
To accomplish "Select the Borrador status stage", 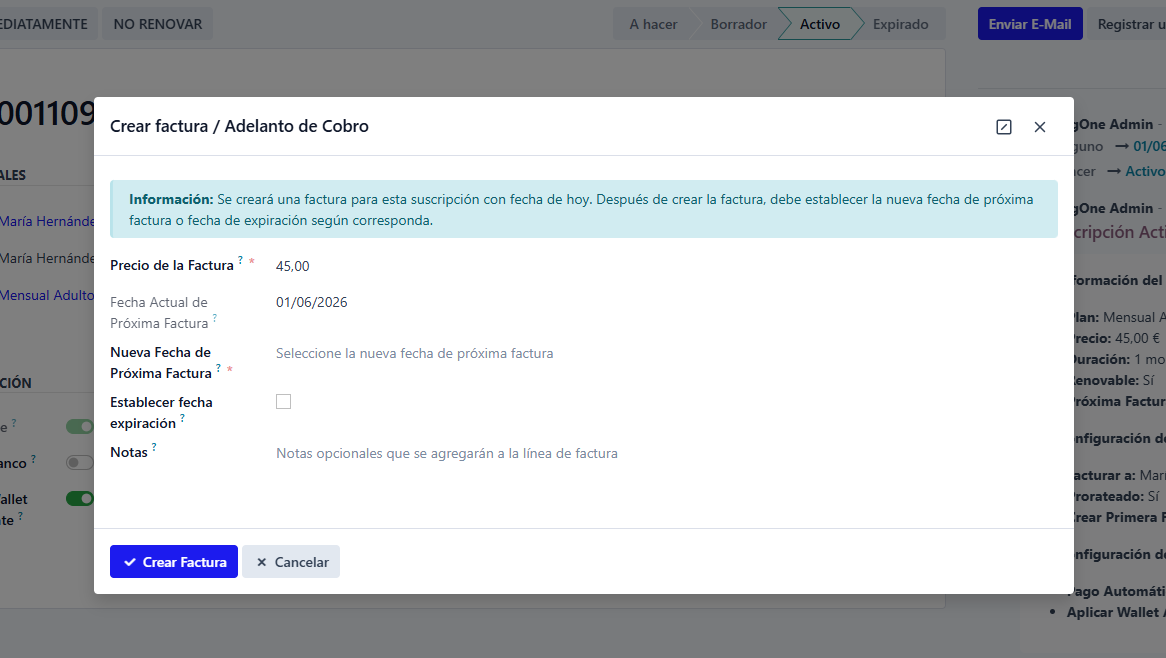I will (x=738, y=24).
